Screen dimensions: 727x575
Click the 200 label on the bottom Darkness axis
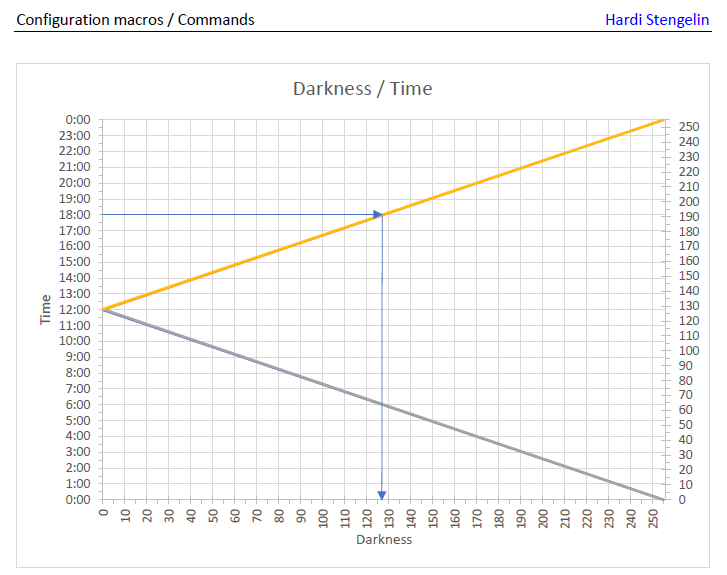pos(543,518)
